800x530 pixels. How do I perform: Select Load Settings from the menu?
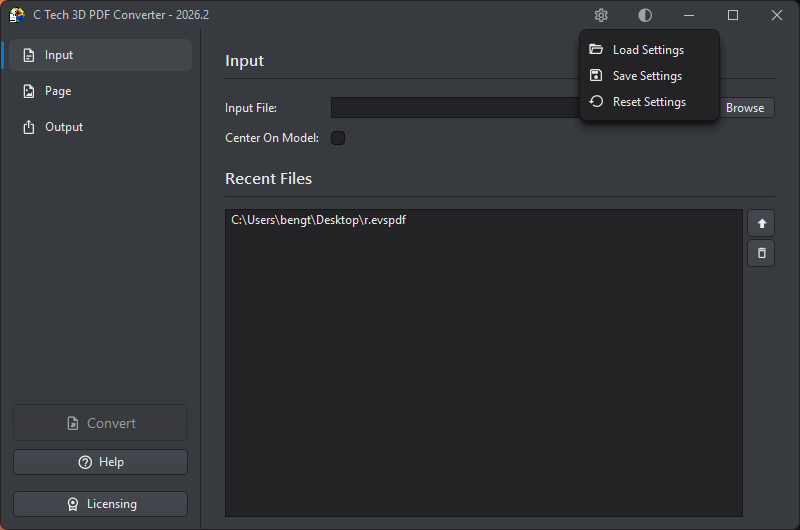(x=648, y=50)
